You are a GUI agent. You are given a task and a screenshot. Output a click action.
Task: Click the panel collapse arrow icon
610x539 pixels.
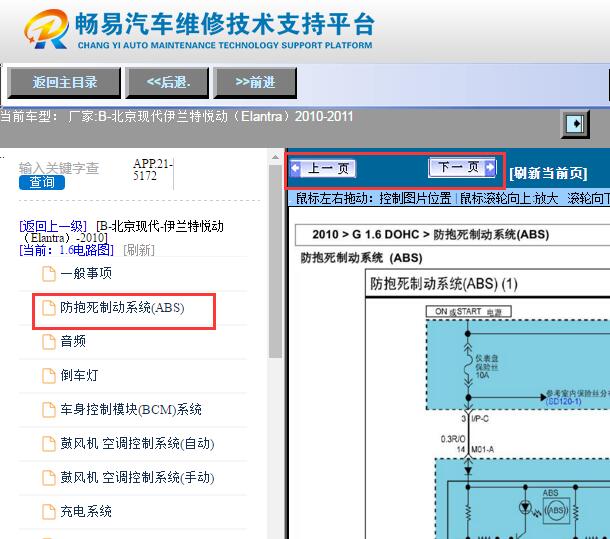(x=575, y=124)
